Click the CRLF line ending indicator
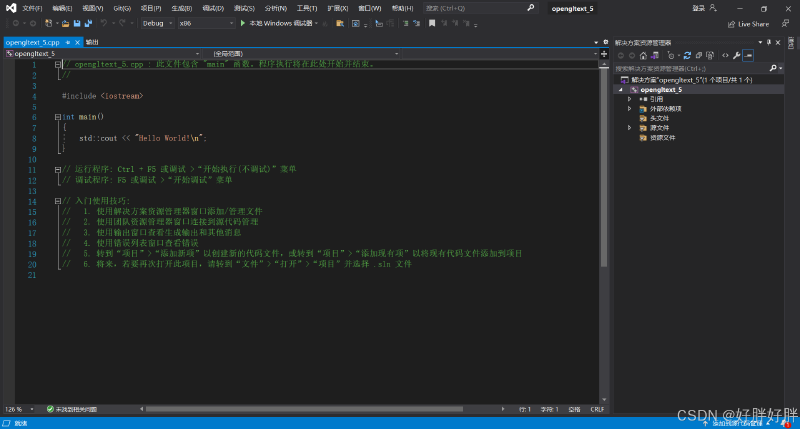 [x=597, y=409]
